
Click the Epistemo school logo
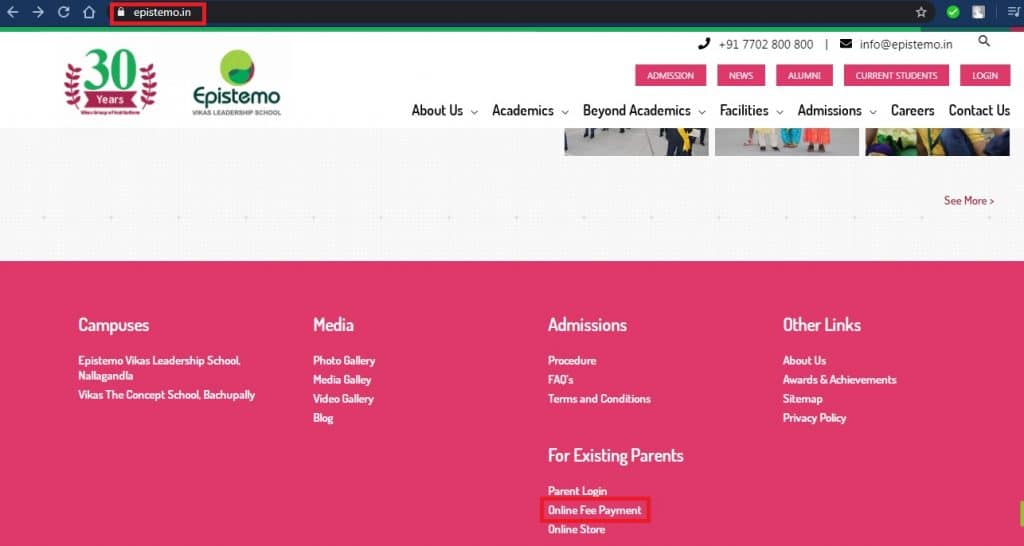(x=236, y=83)
